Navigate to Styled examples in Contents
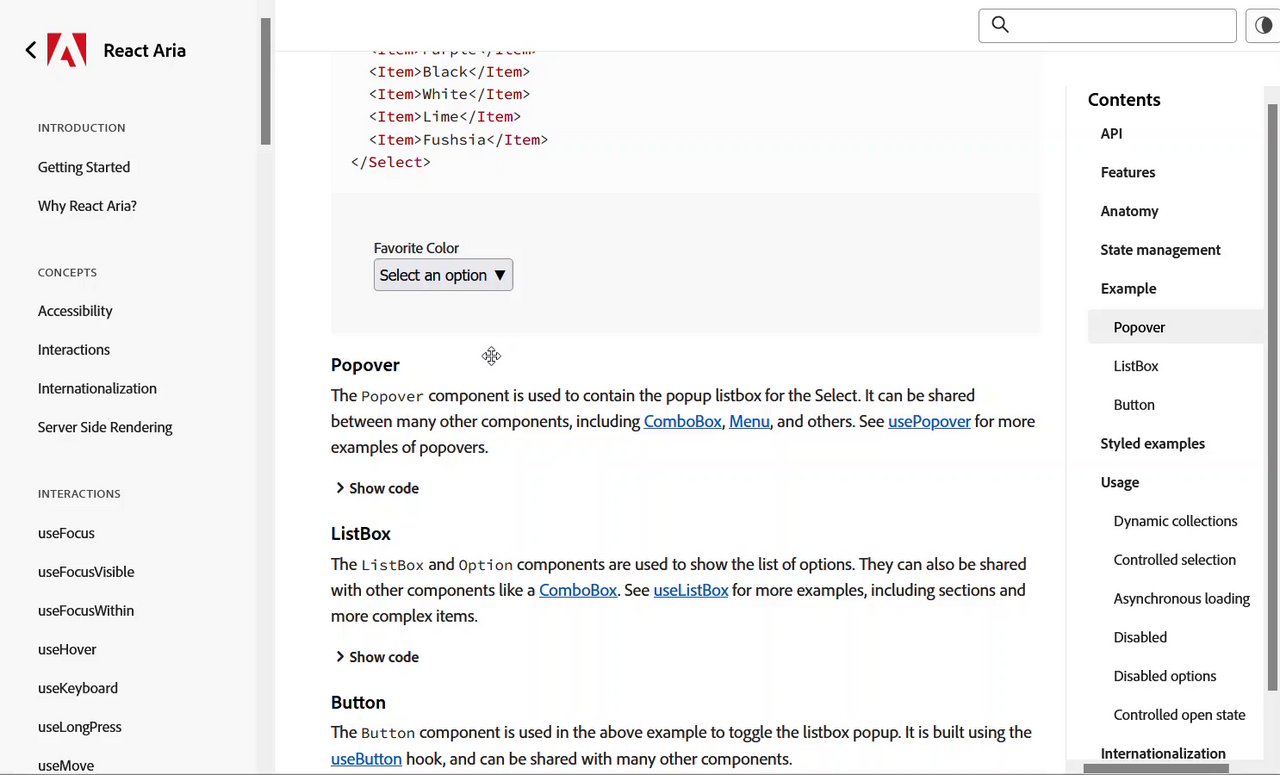1280x775 pixels. 1152,443
